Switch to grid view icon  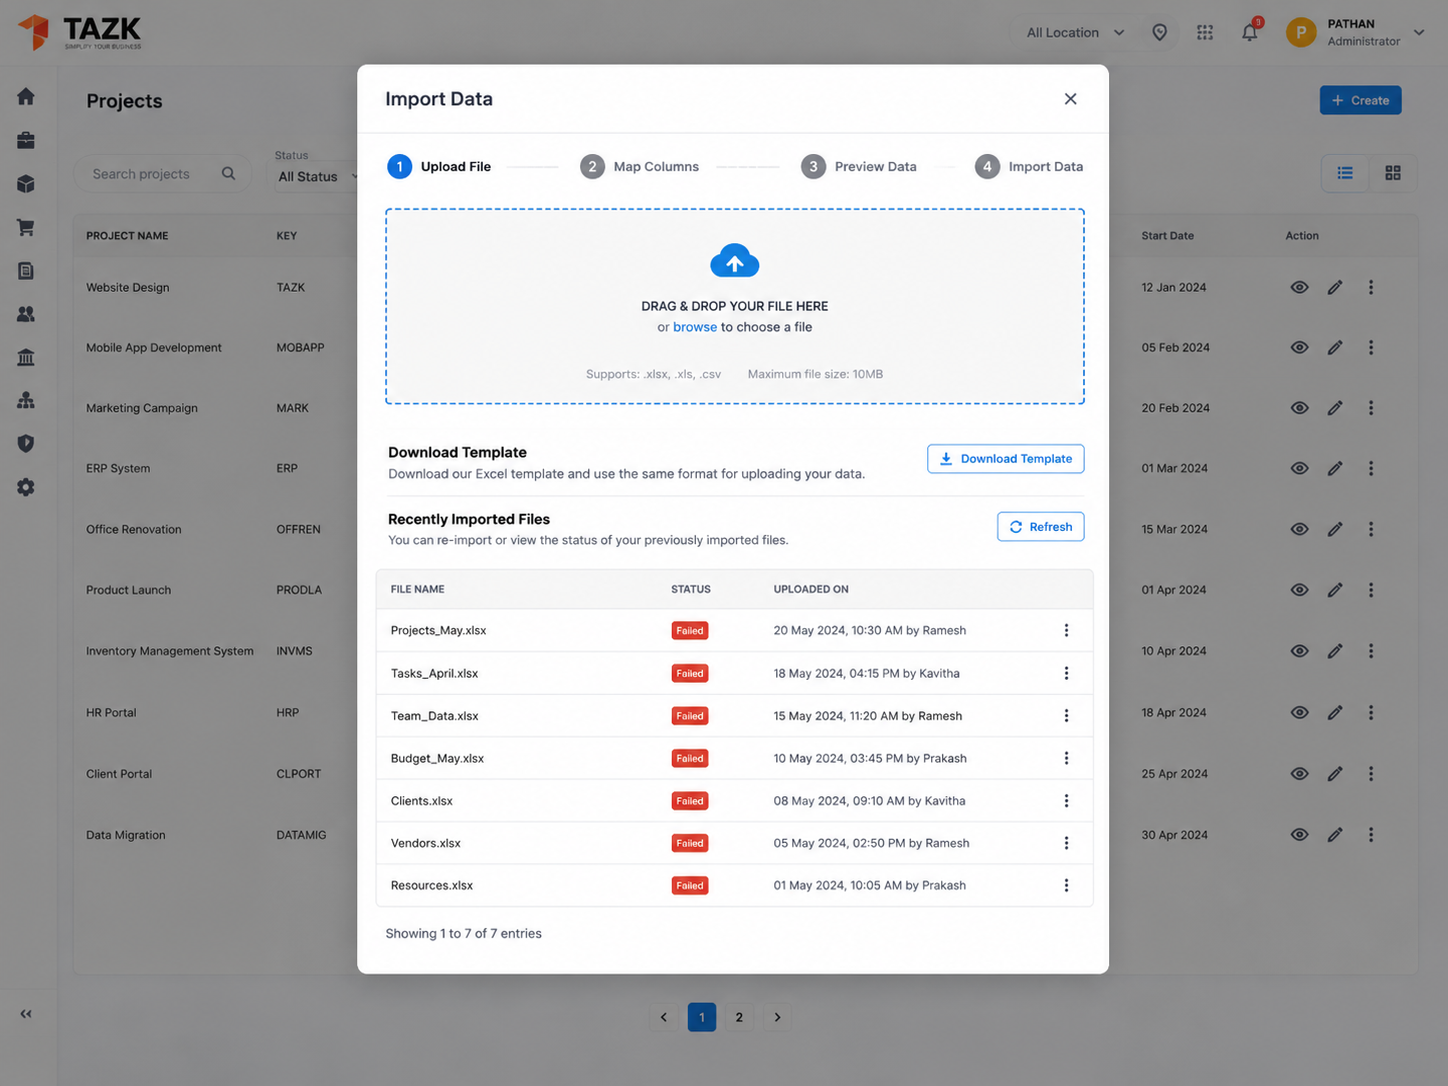point(1393,173)
